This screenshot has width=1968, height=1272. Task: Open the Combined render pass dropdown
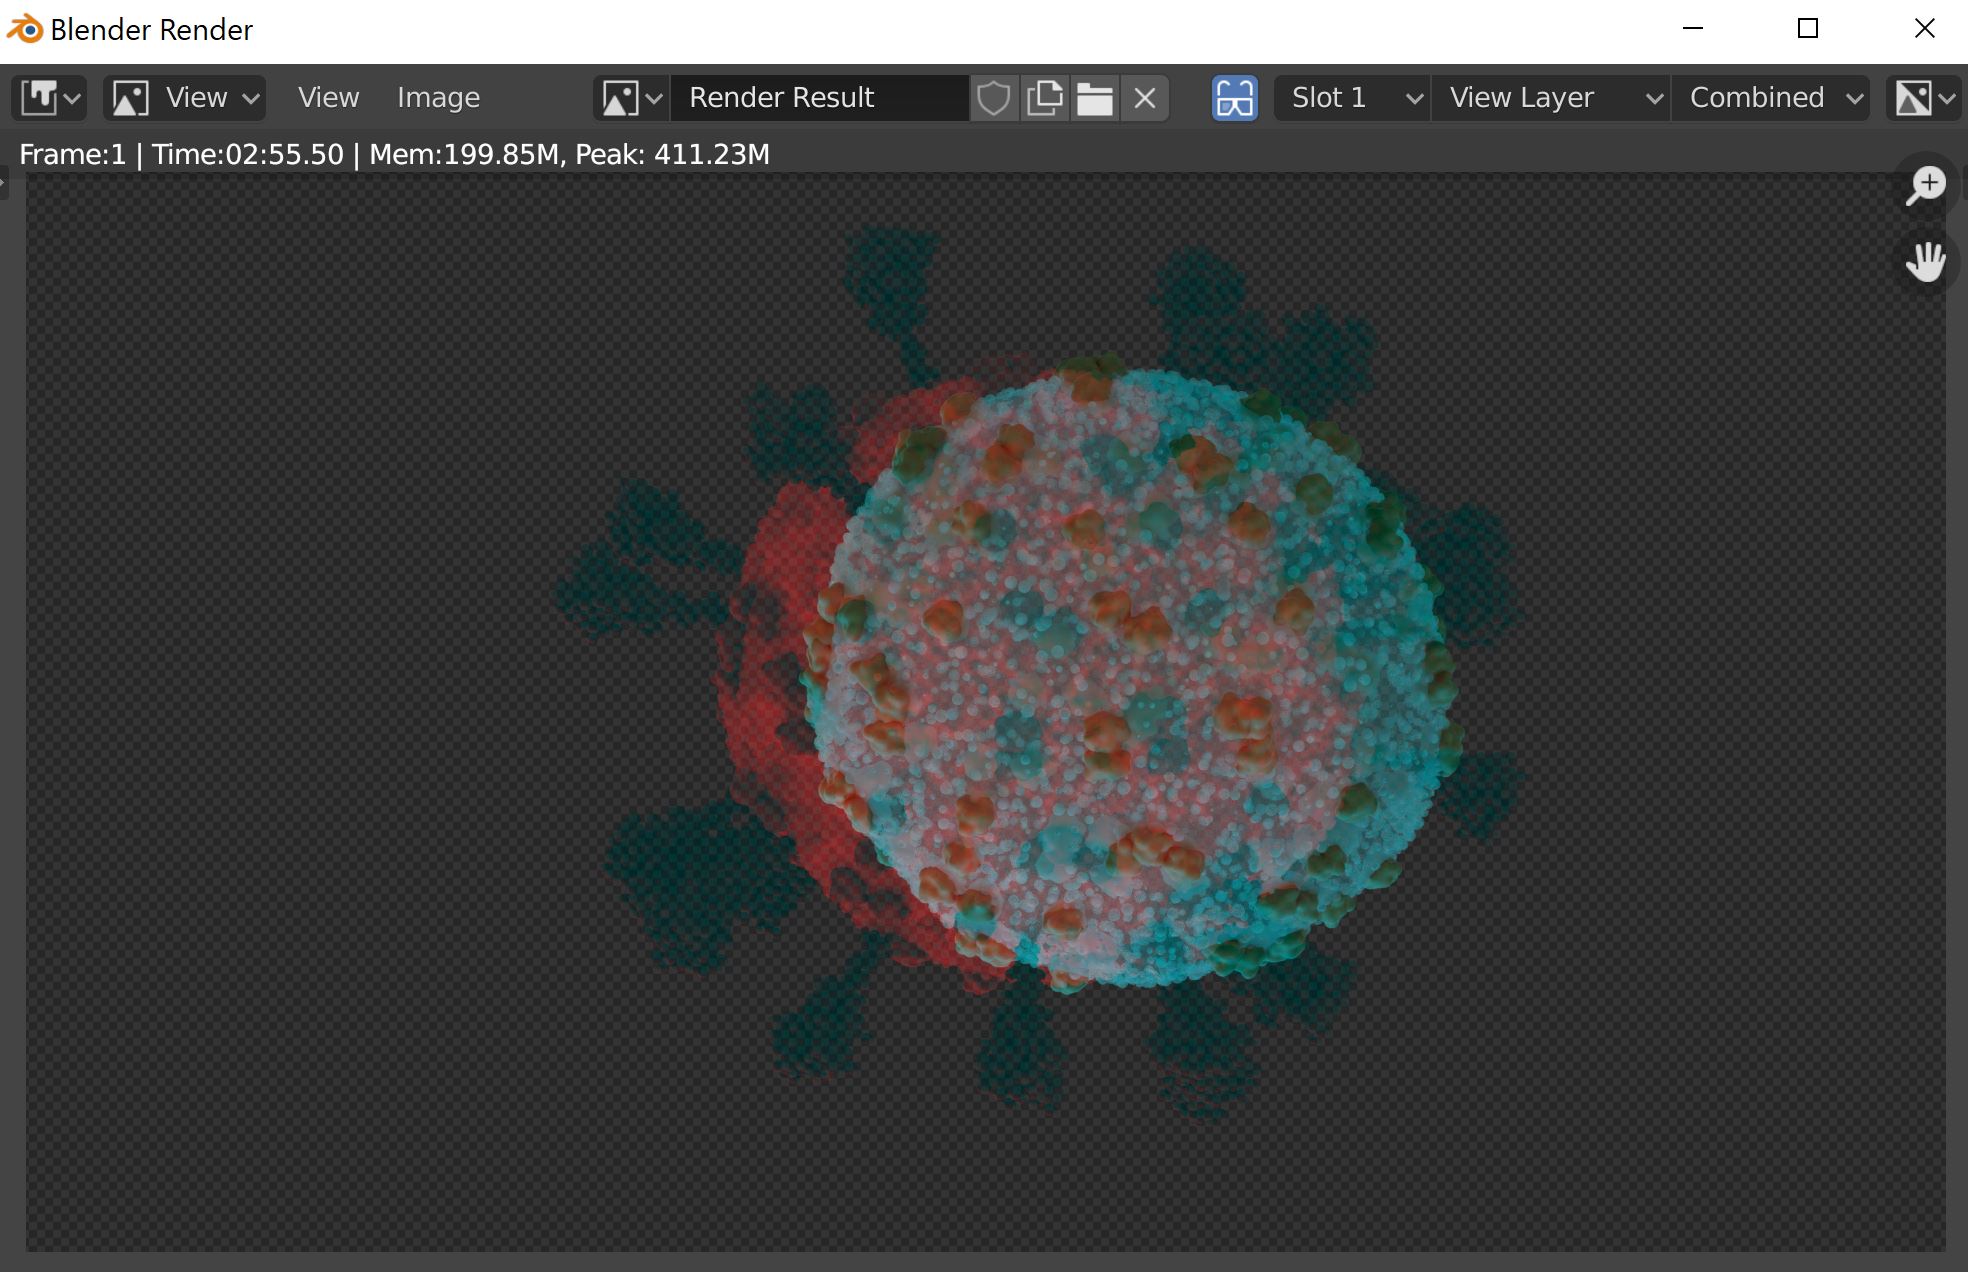coord(1770,97)
